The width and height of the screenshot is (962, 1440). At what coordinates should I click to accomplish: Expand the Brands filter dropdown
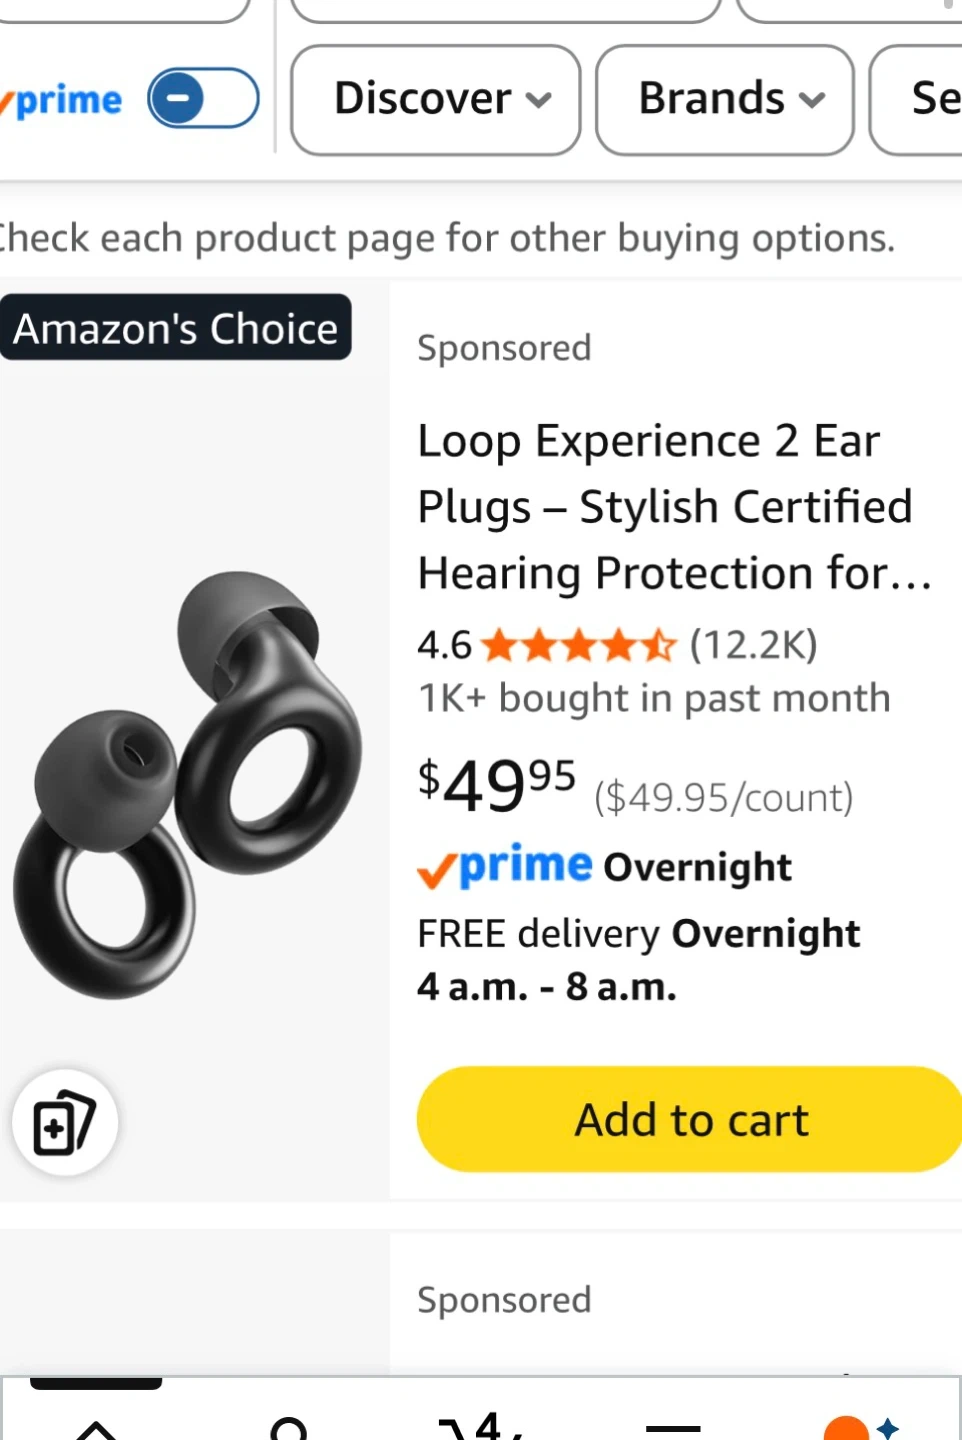coord(725,99)
